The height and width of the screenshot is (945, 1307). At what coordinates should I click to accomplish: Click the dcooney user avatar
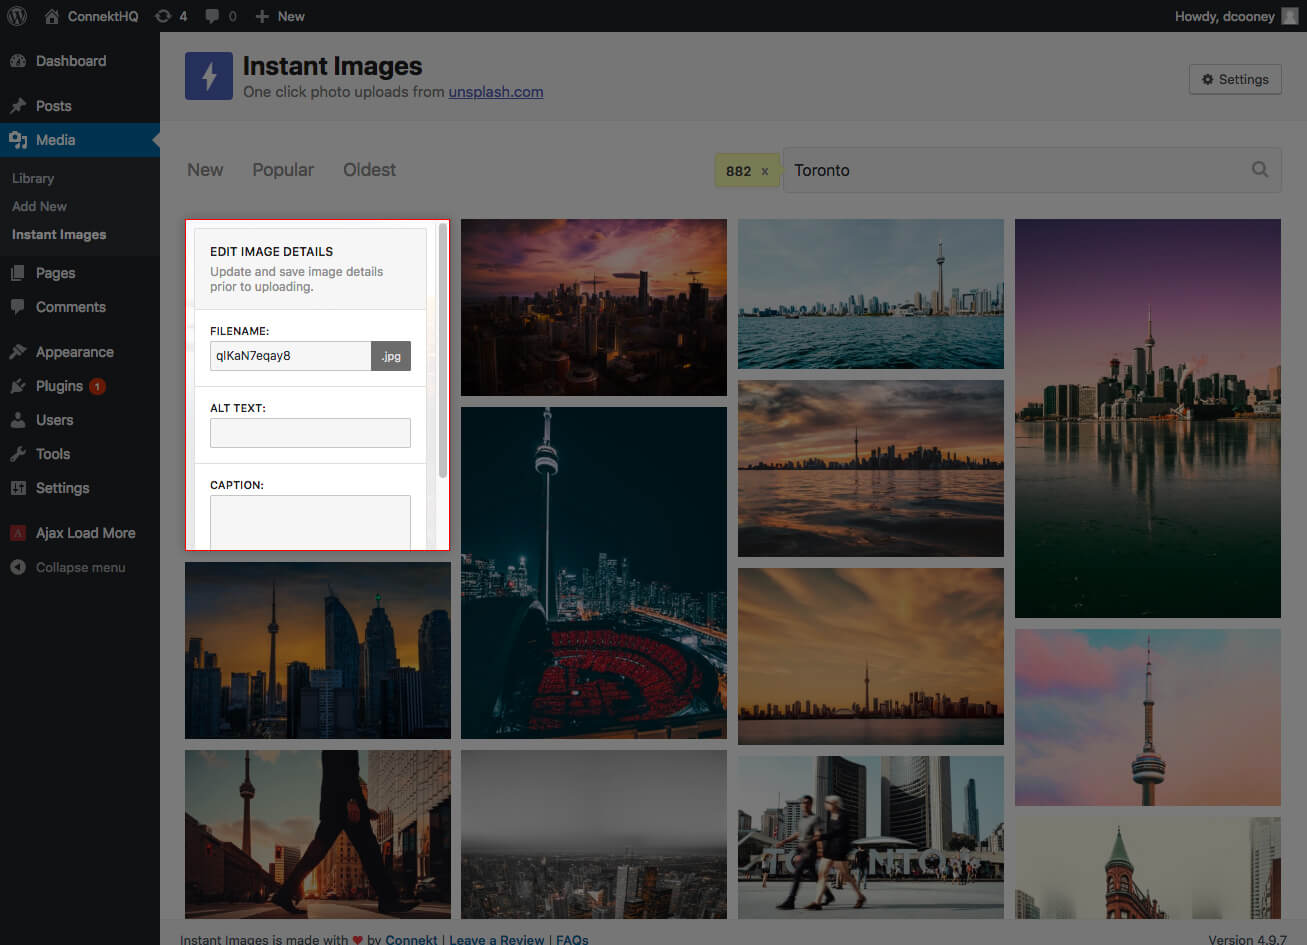(x=1290, y=16)
